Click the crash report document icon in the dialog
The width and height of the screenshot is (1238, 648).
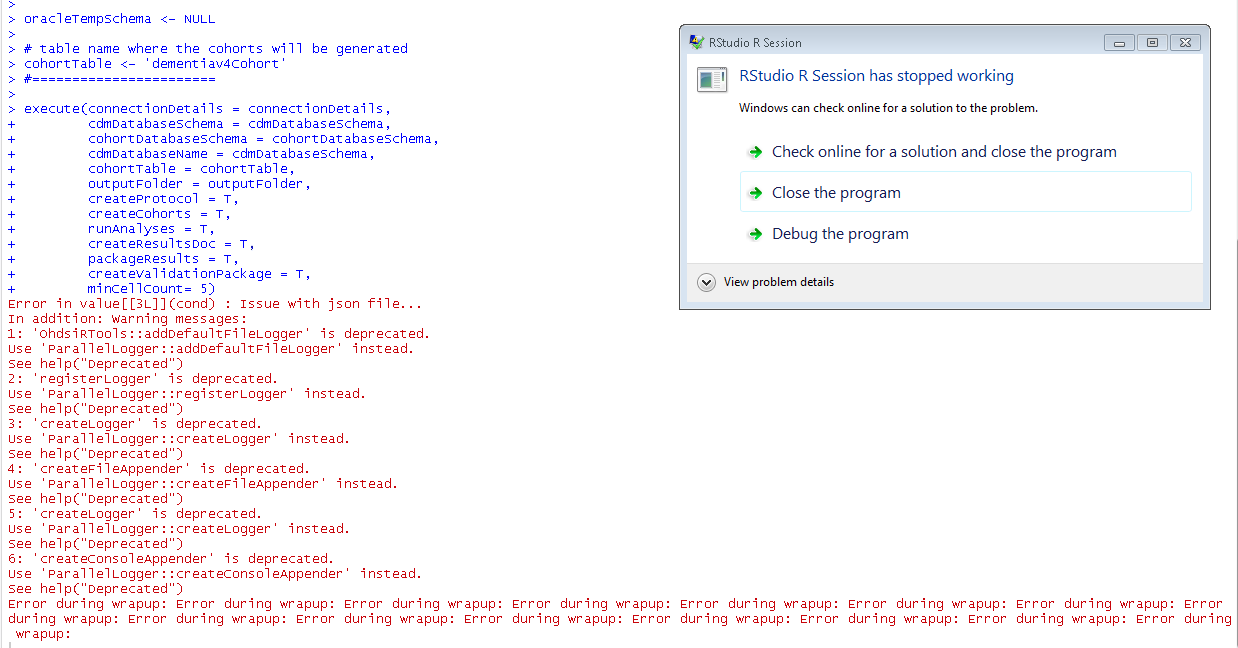[711, 80]
